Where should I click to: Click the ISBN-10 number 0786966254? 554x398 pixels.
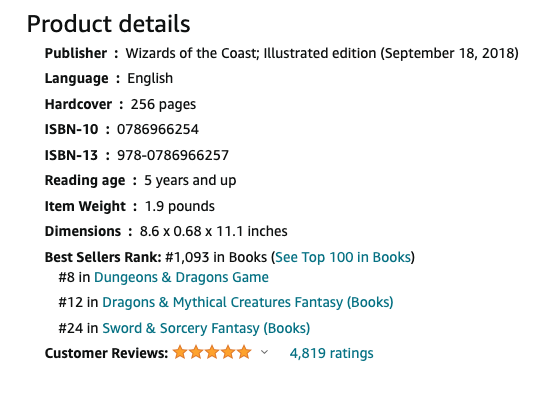158,129
